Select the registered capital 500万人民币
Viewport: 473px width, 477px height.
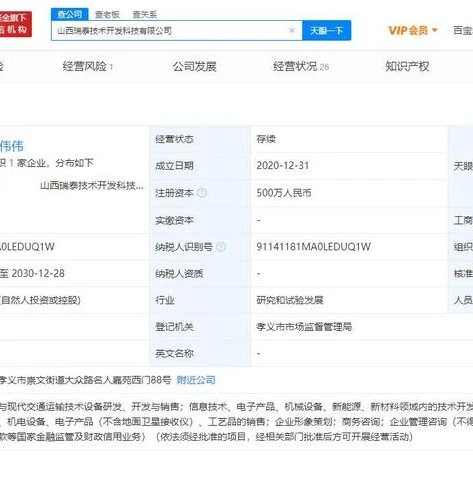(284, 193)
